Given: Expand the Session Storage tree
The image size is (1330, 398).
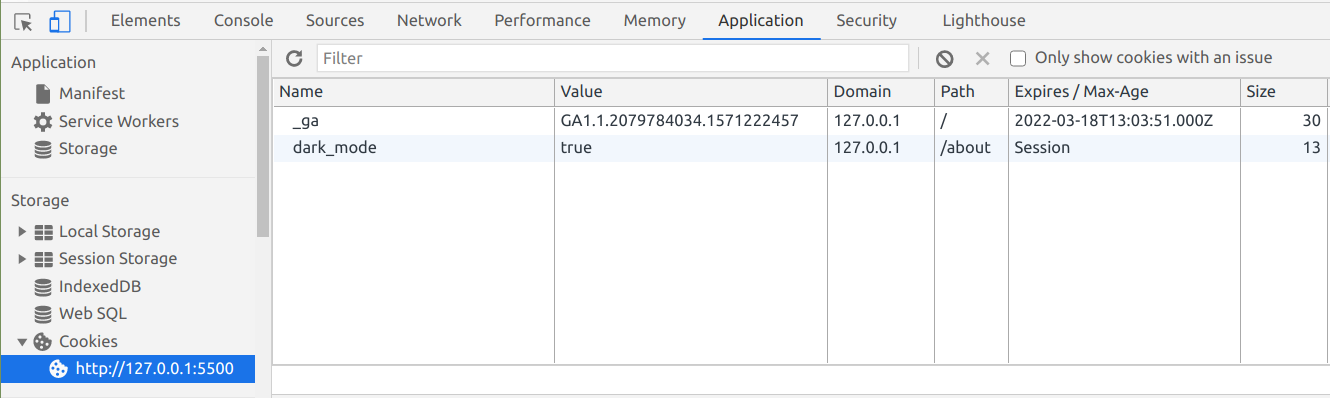Looking at the screenshot, I should [x=22, y=259].
